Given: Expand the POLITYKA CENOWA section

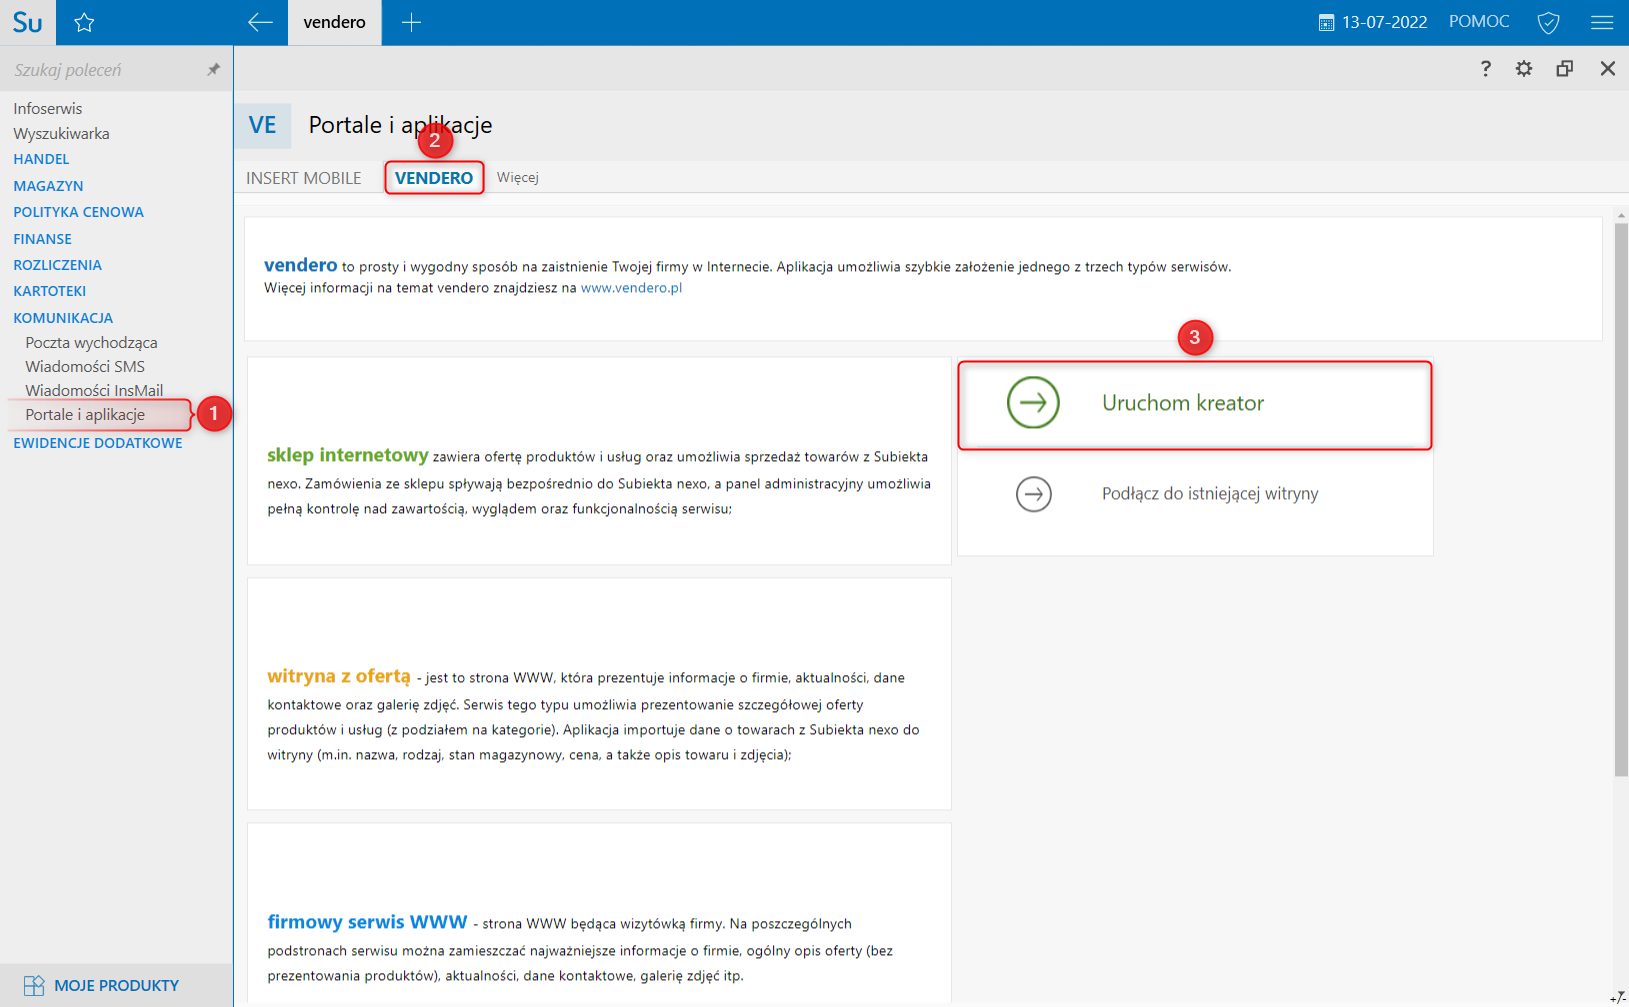Looking at the screenshot, I should click(78, 212).
